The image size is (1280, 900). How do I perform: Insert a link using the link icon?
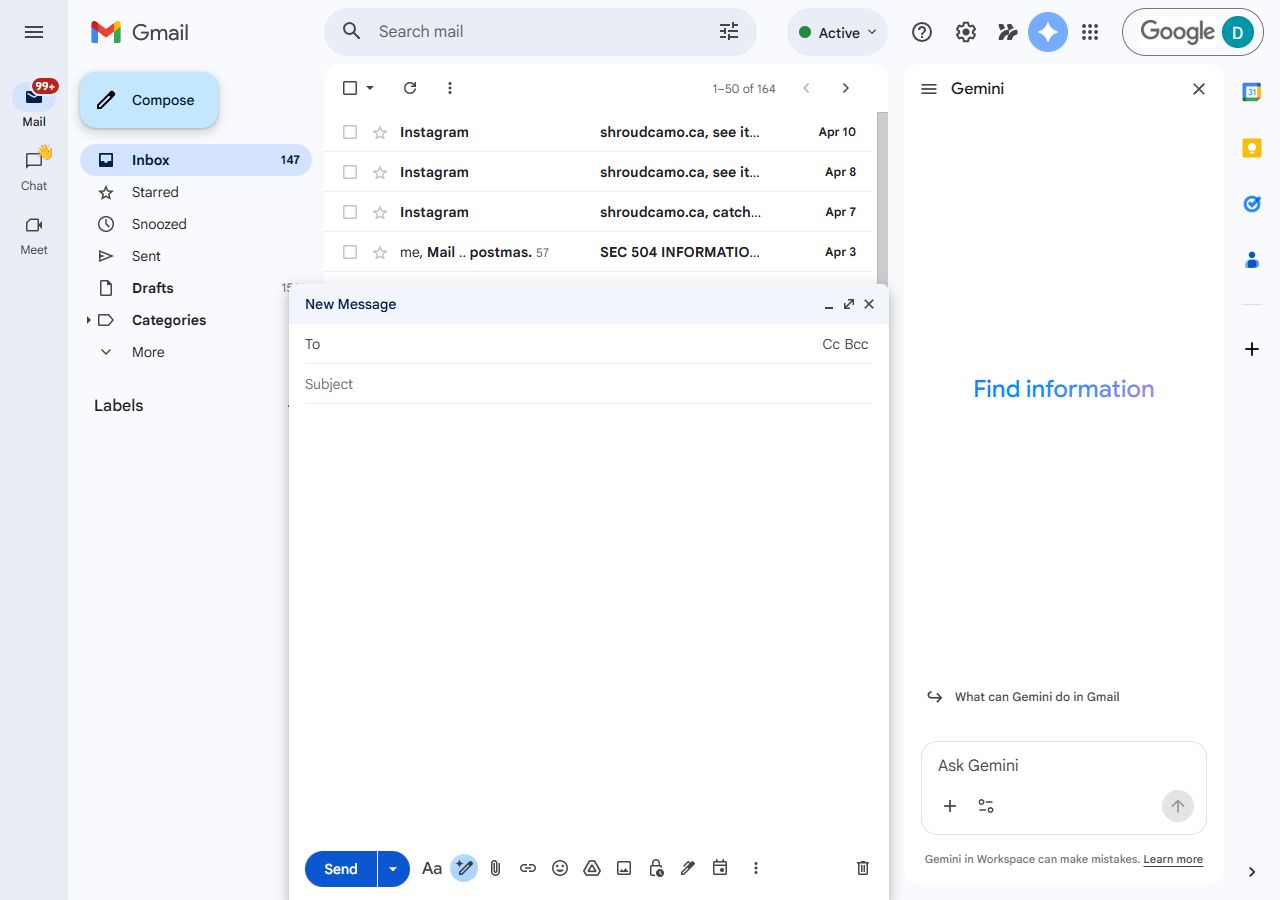(528, 868)
